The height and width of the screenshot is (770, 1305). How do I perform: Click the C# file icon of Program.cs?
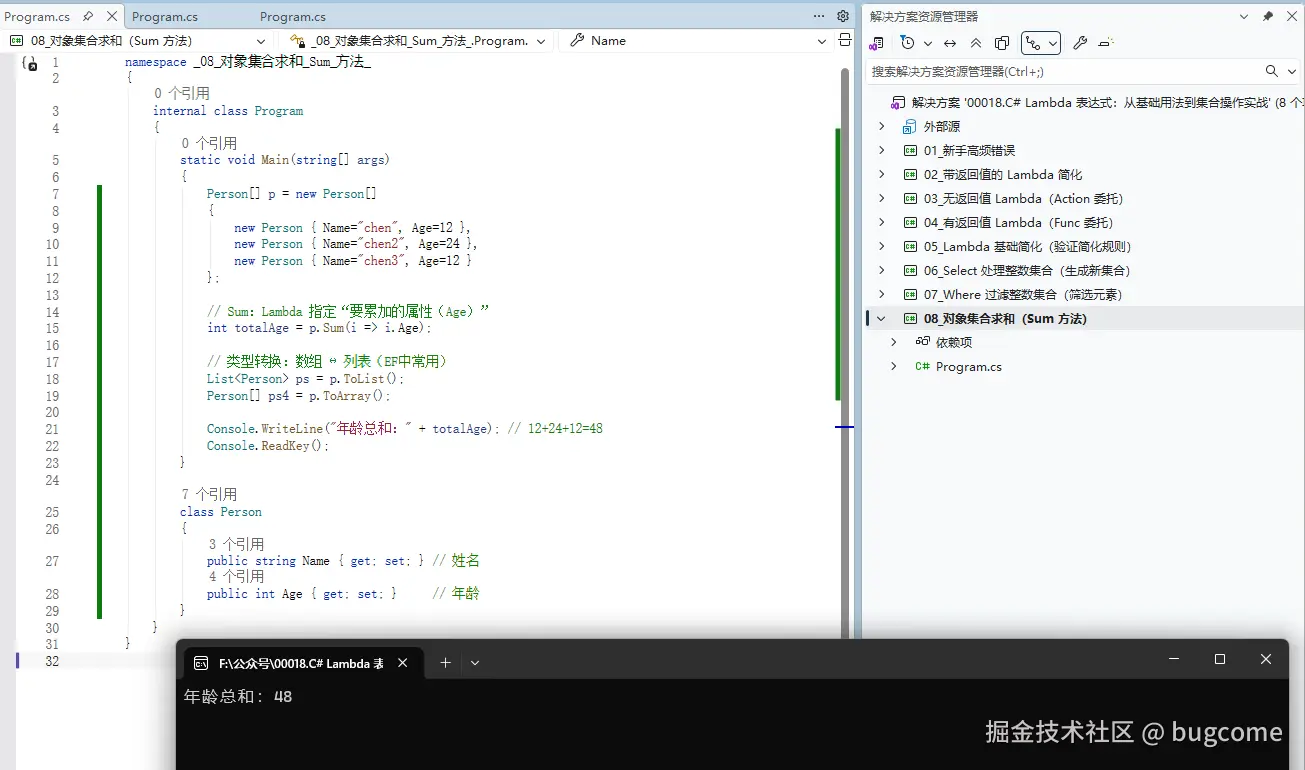pyautogui.click(x=923, y=366)
